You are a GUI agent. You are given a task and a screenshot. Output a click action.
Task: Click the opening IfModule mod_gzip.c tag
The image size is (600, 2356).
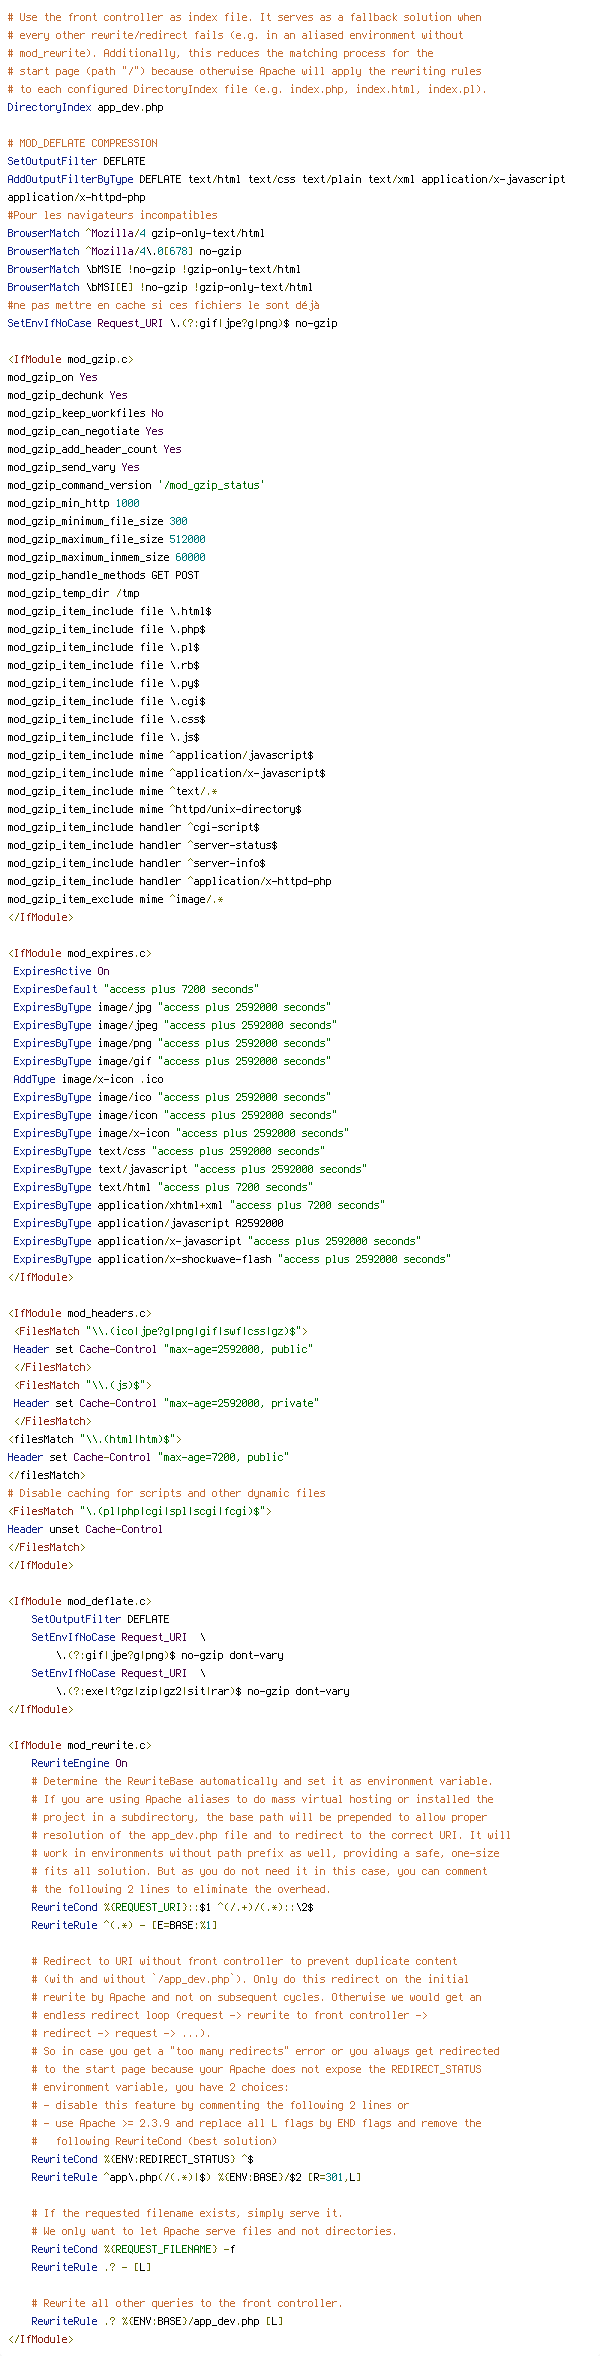[70, 359]
